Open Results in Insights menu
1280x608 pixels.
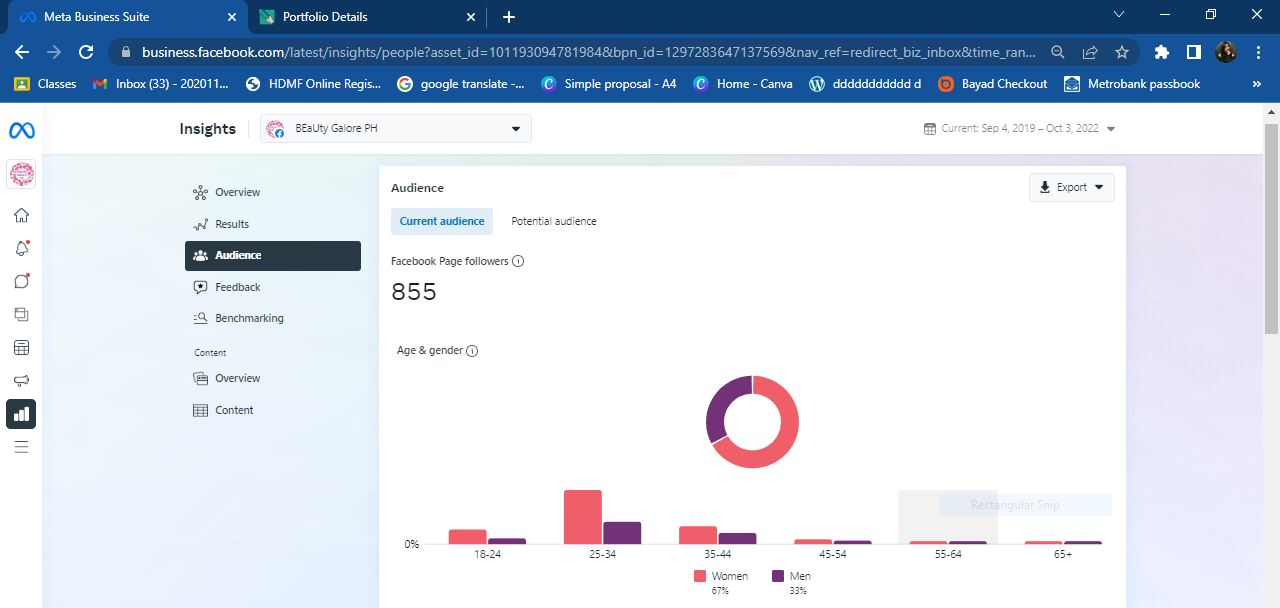pos(273,224)
